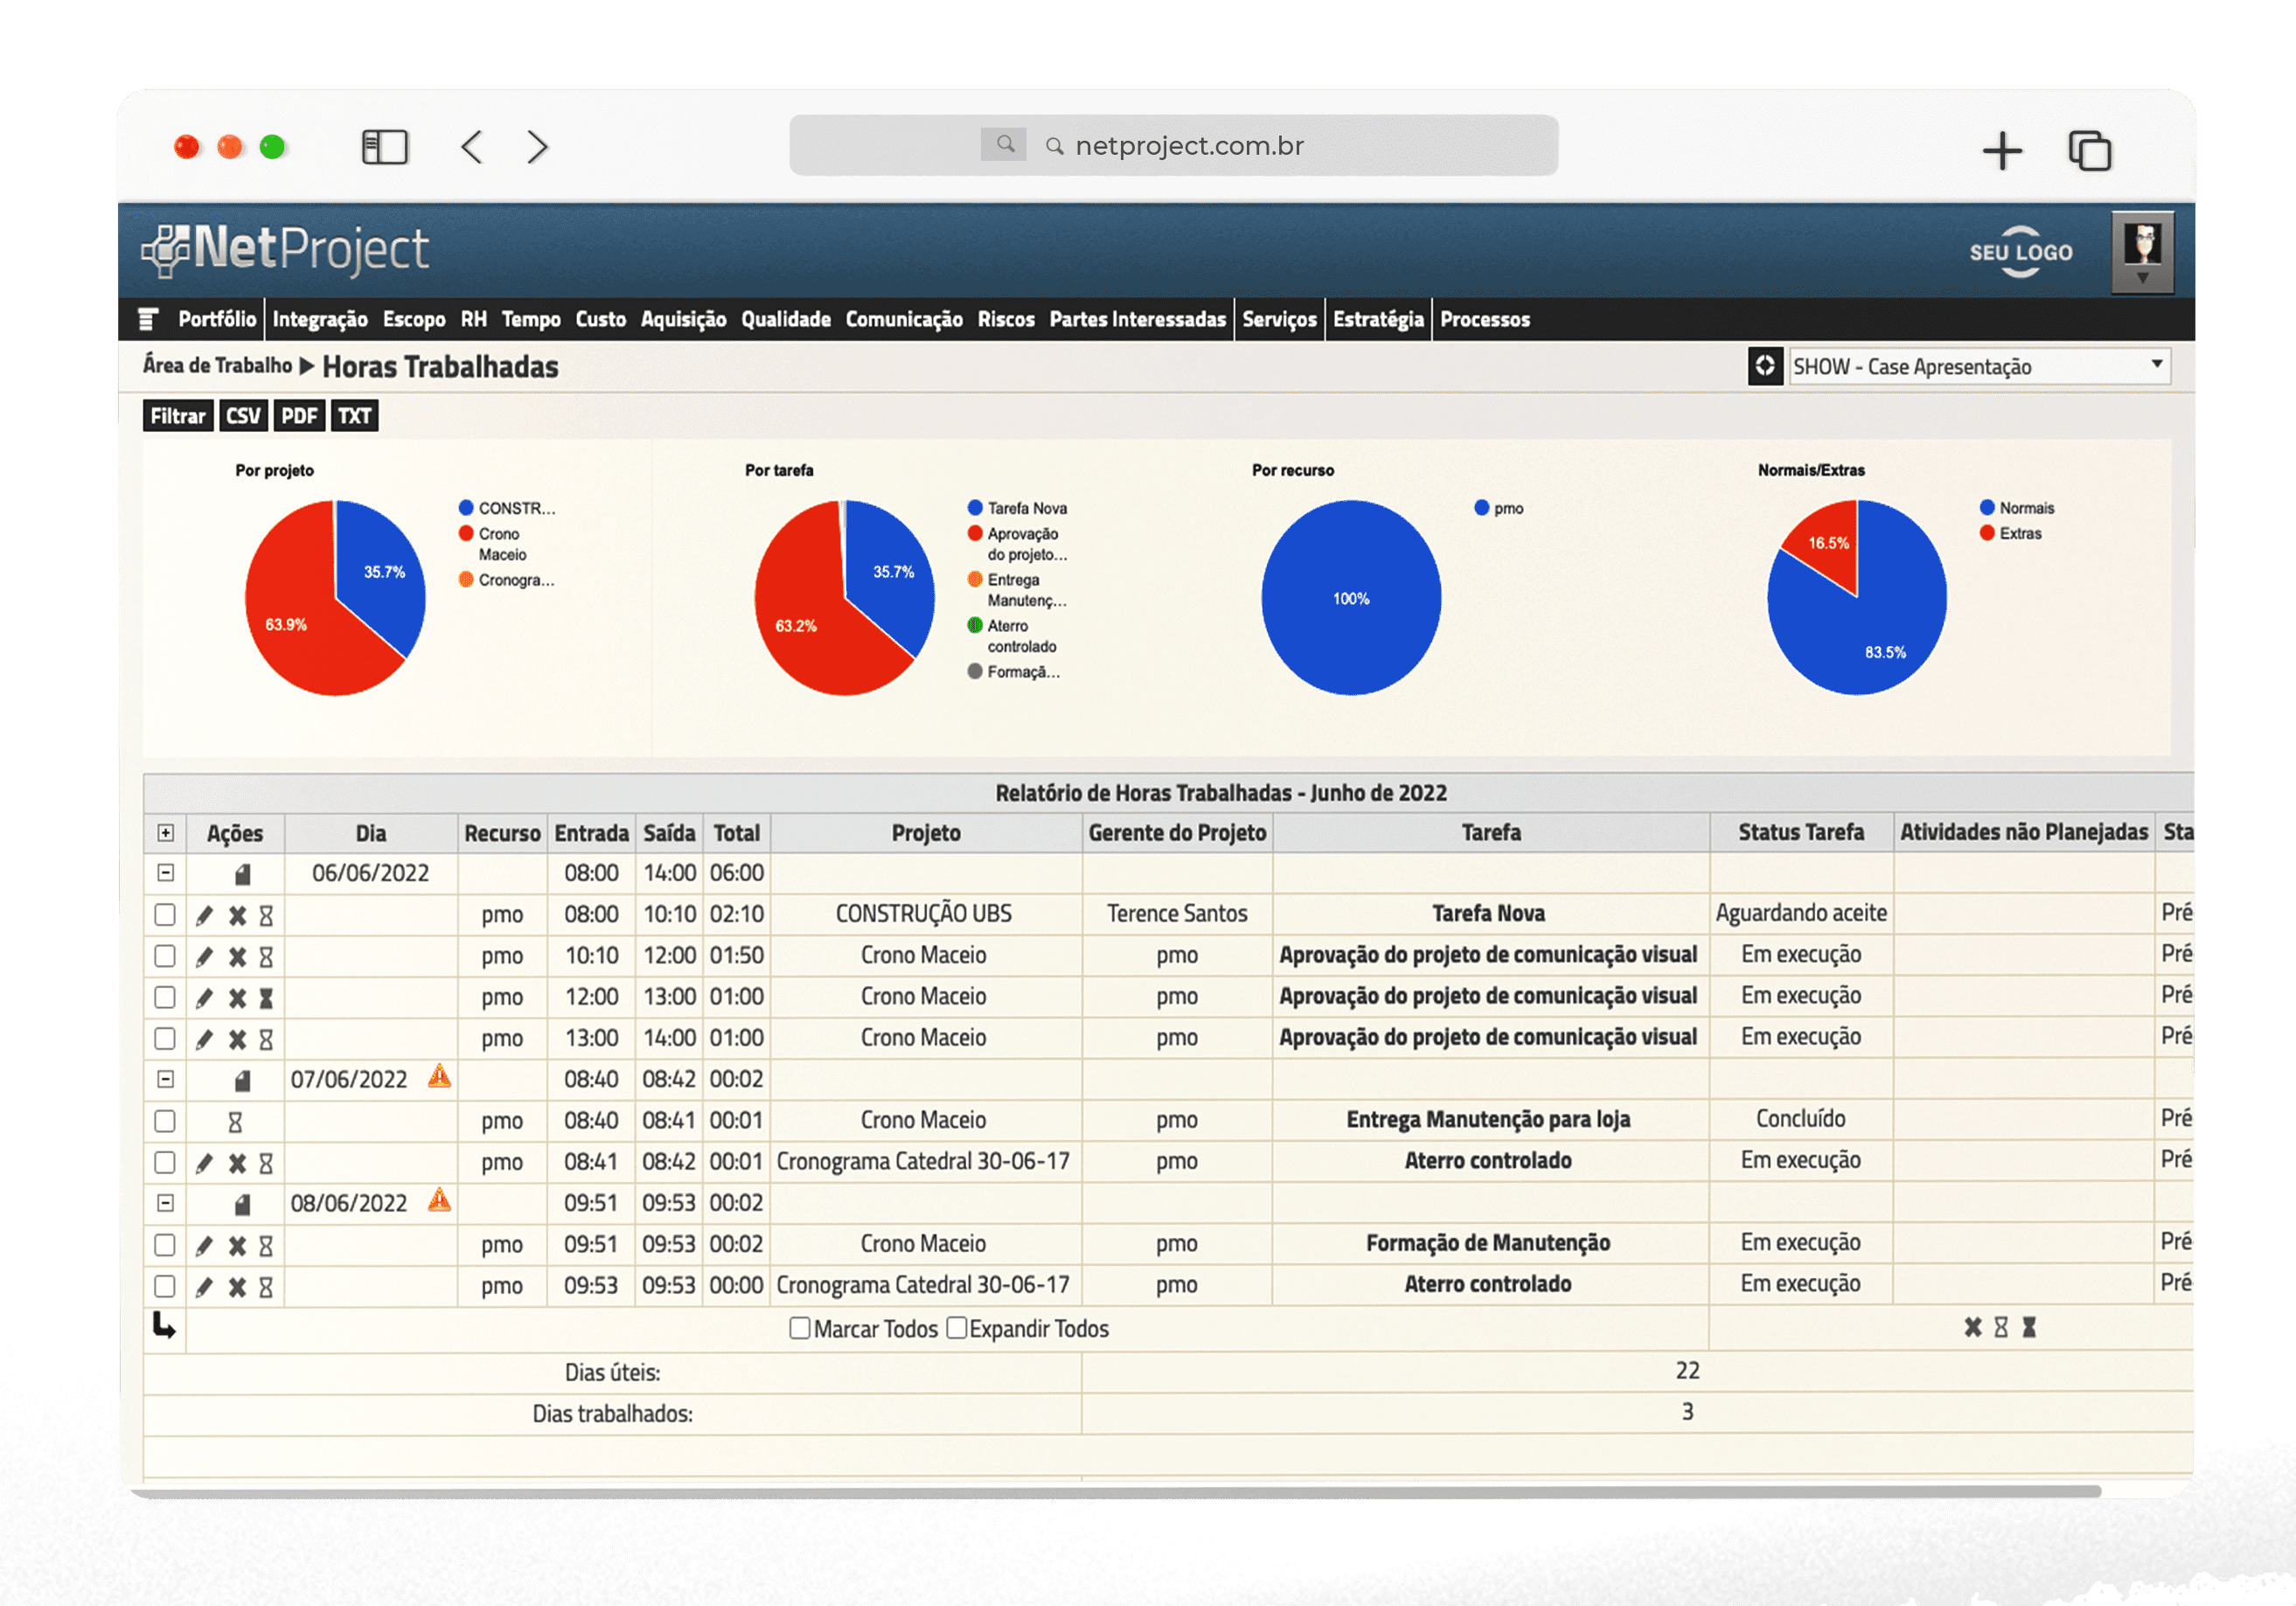
Task: Click the Processos menu item
Action: pyautogui.click(x=1485, y=319)
